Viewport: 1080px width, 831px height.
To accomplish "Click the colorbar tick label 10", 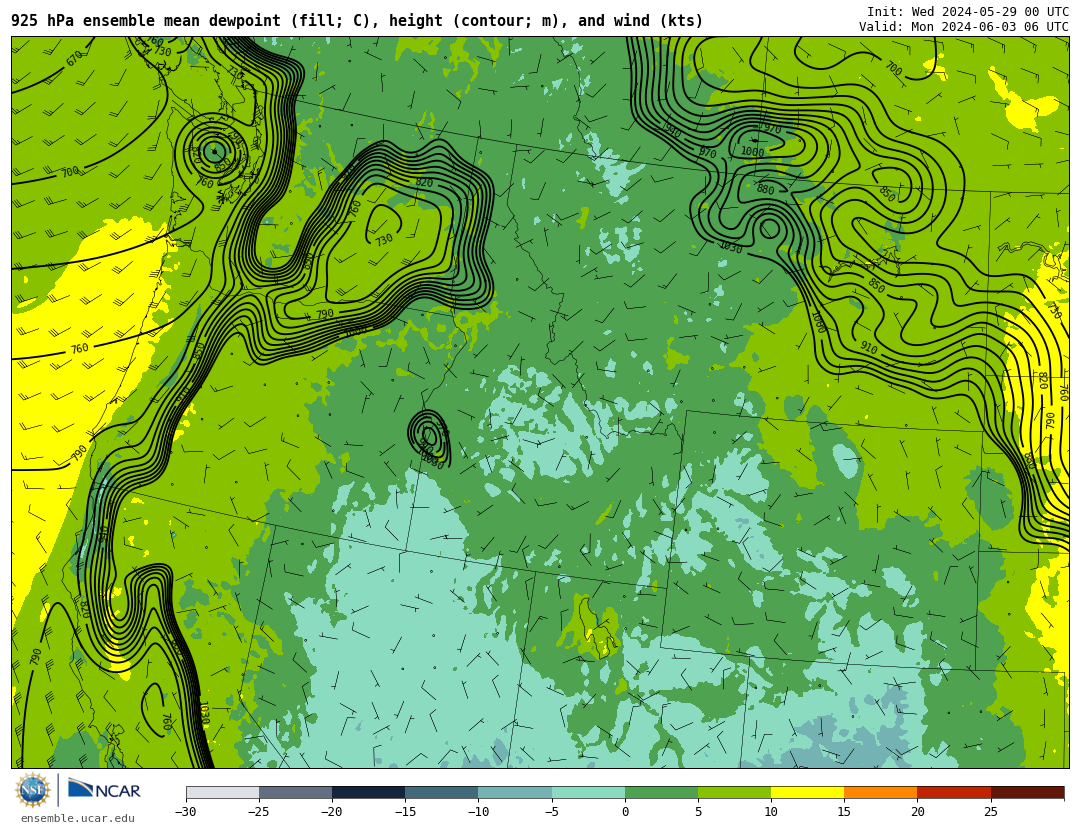I will [x=771, y=812].
